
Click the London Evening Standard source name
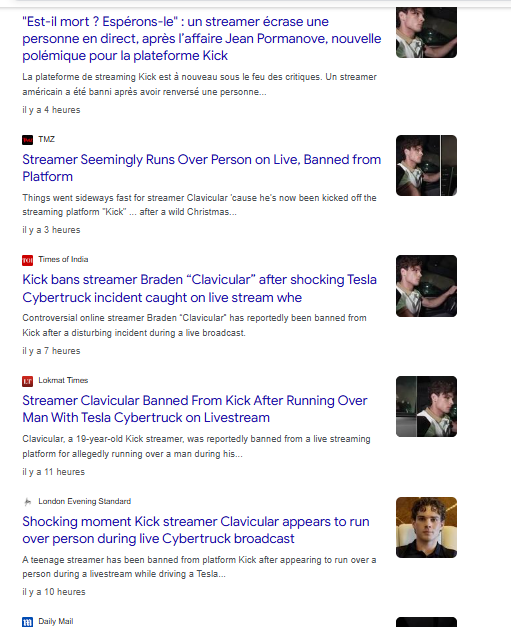[x=84, y=501]
